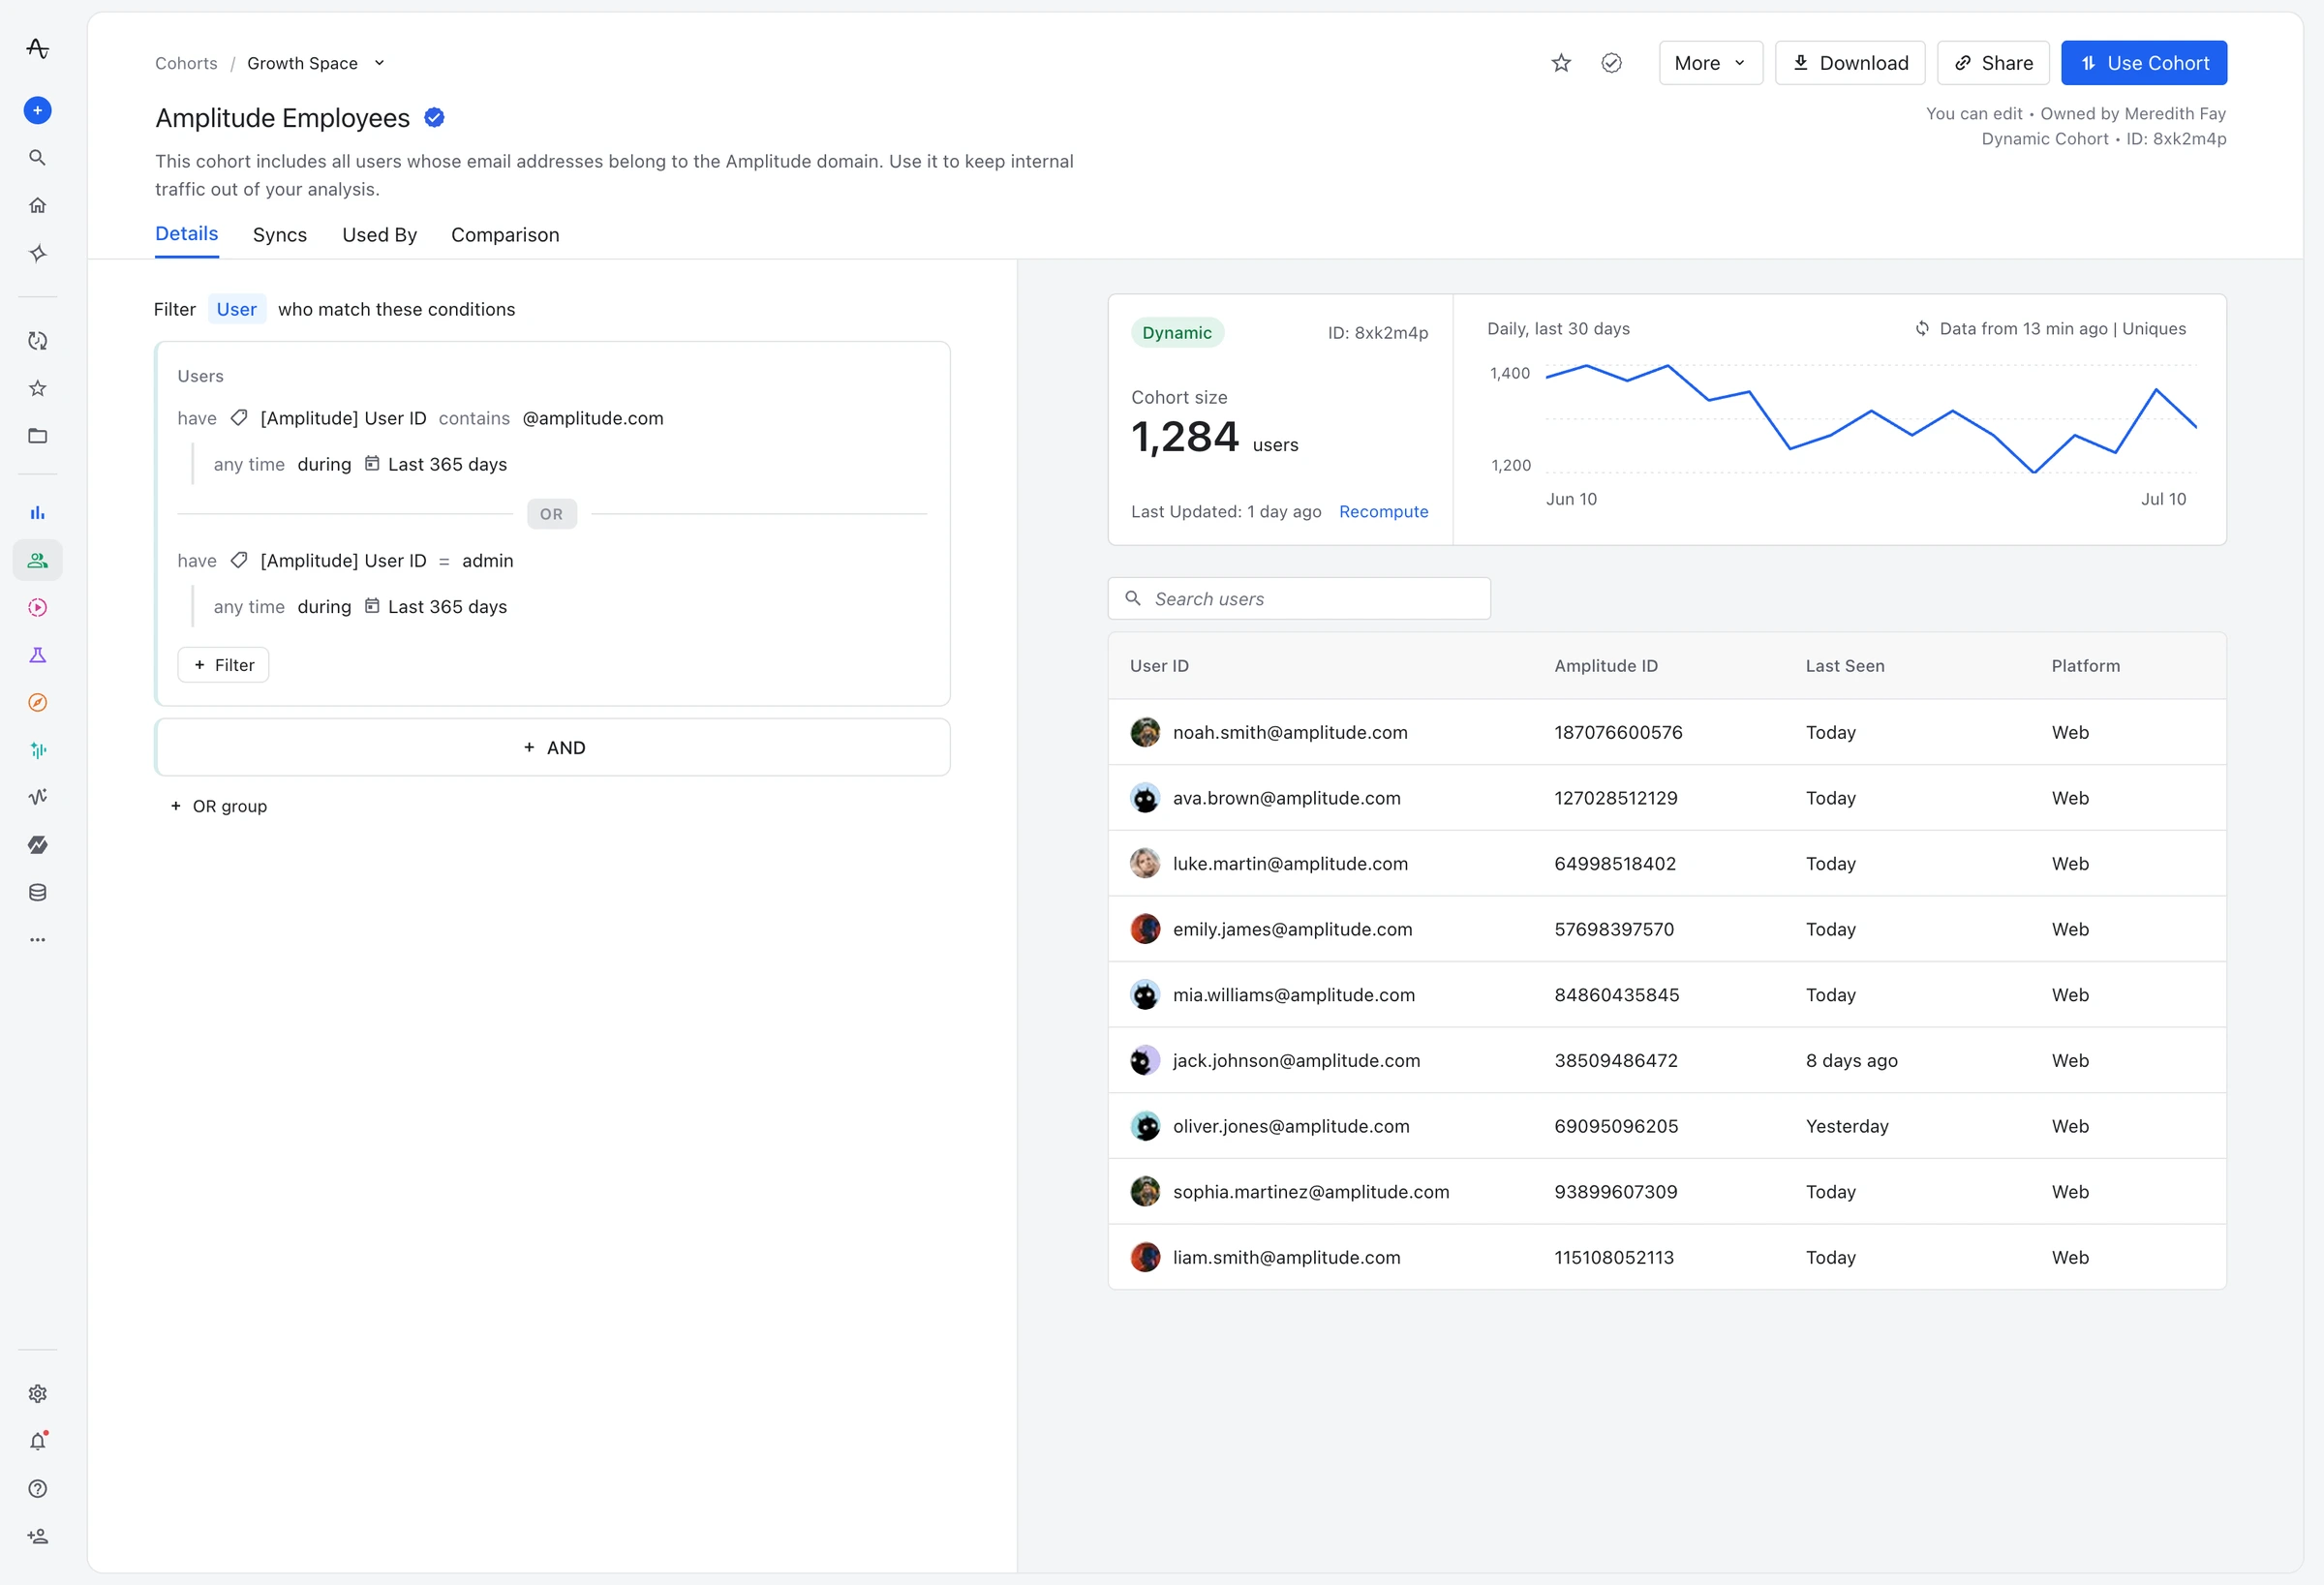Image resolution: width=2324 pixels, height=1585 pixels.
Task: Open the flask experiment icon
Action: click(x=37, y=656)
